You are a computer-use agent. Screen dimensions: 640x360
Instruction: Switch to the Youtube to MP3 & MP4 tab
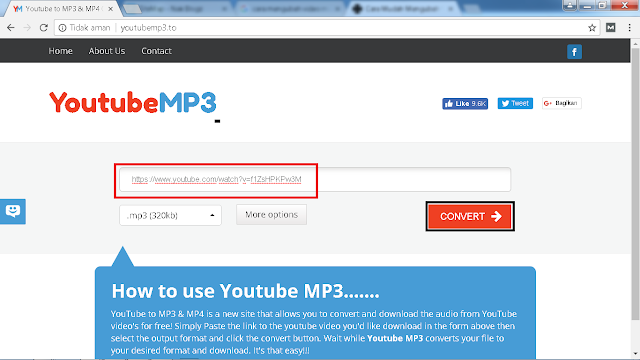[61, 9]
